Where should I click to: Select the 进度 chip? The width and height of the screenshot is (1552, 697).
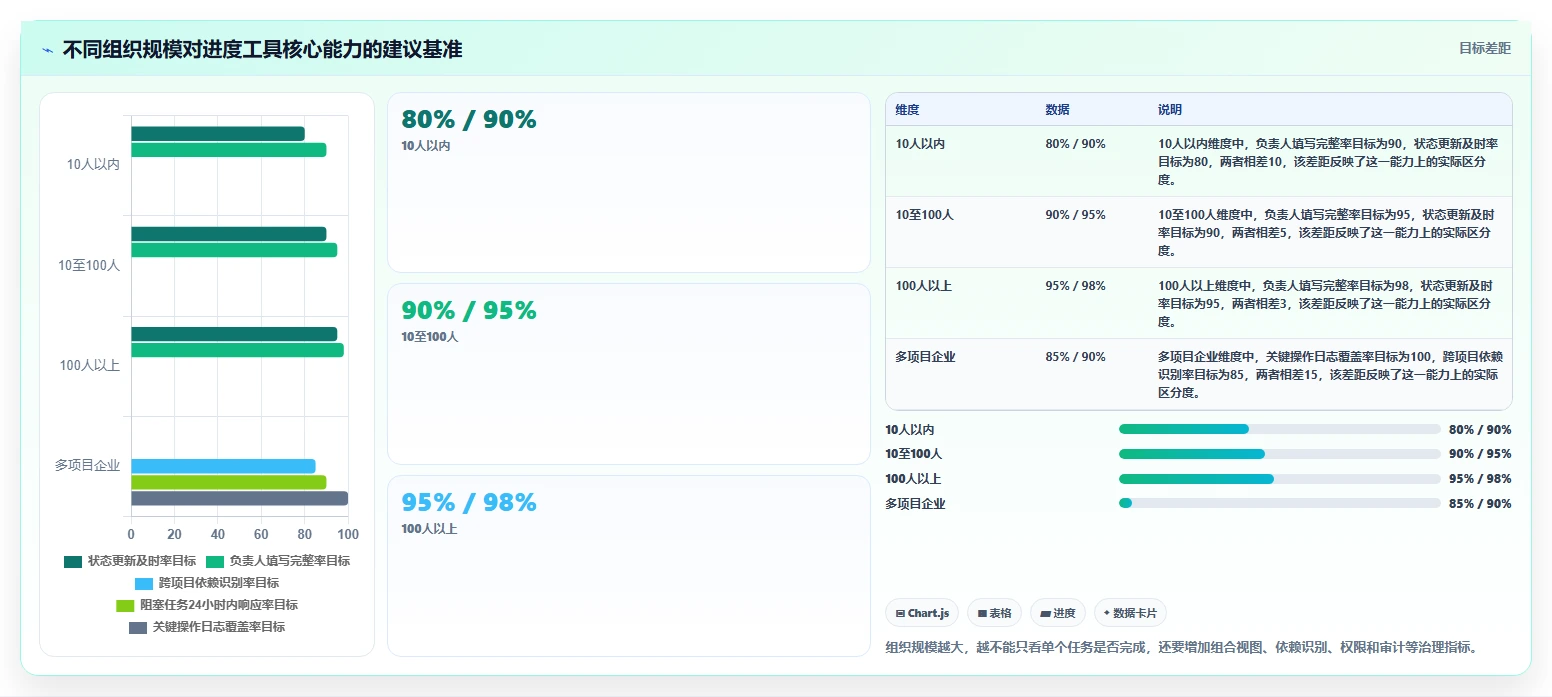click(x=1057, y=613)
